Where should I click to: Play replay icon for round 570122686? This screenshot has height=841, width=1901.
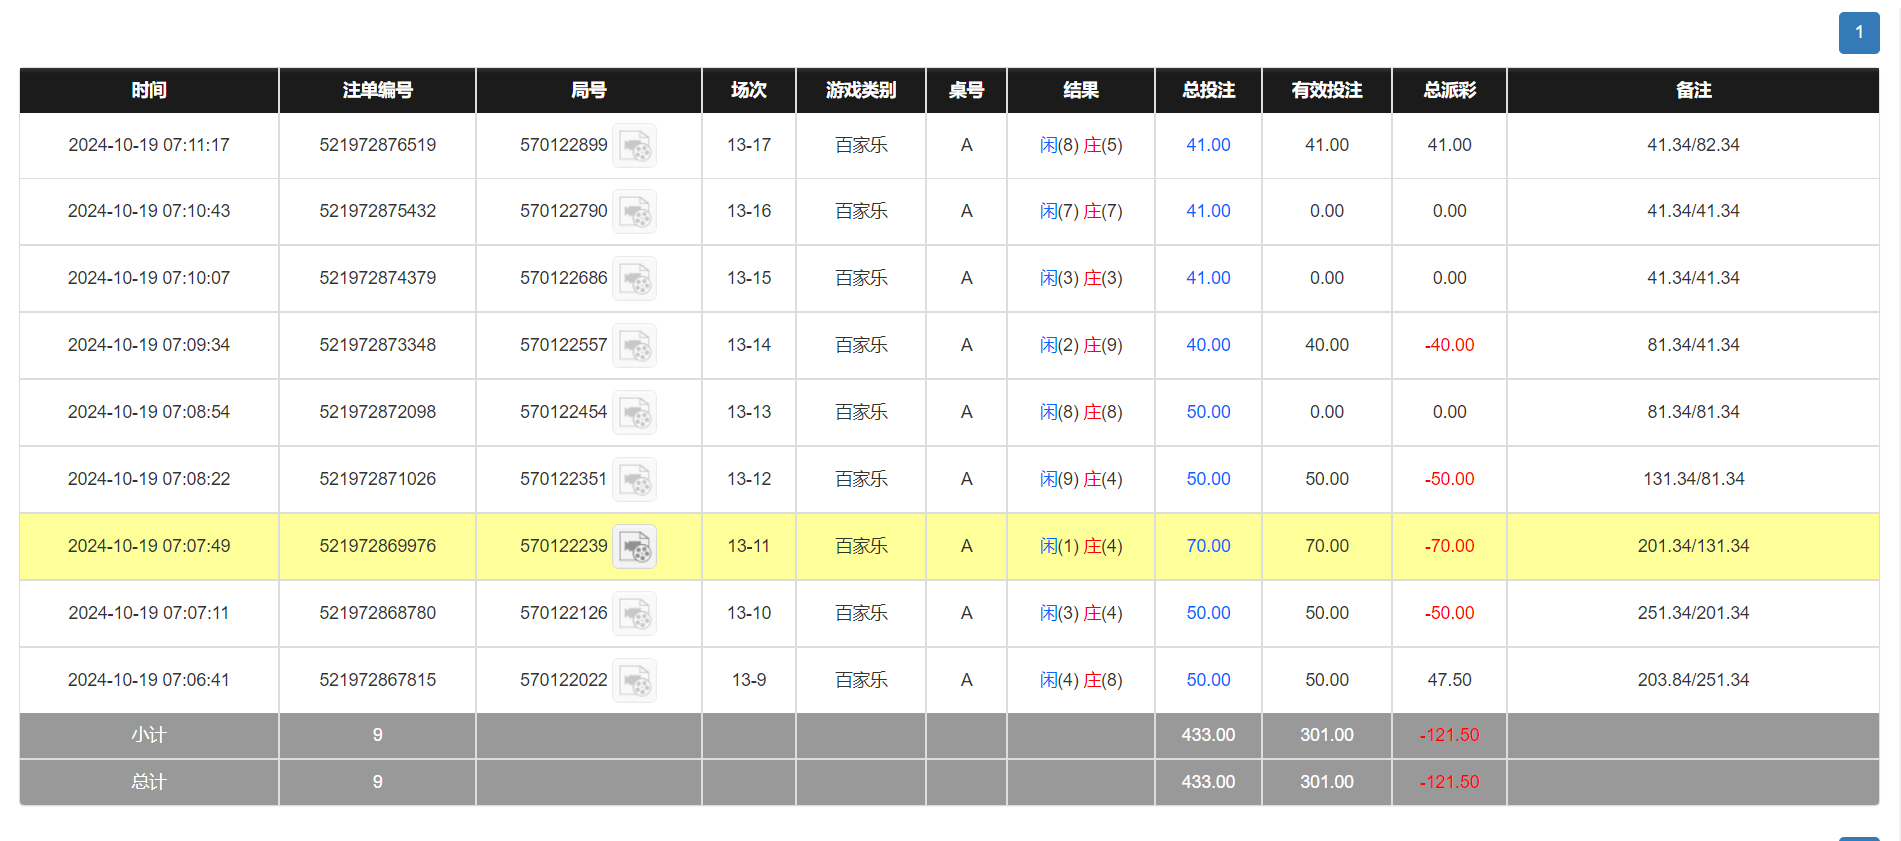click(x=634, y=279)
